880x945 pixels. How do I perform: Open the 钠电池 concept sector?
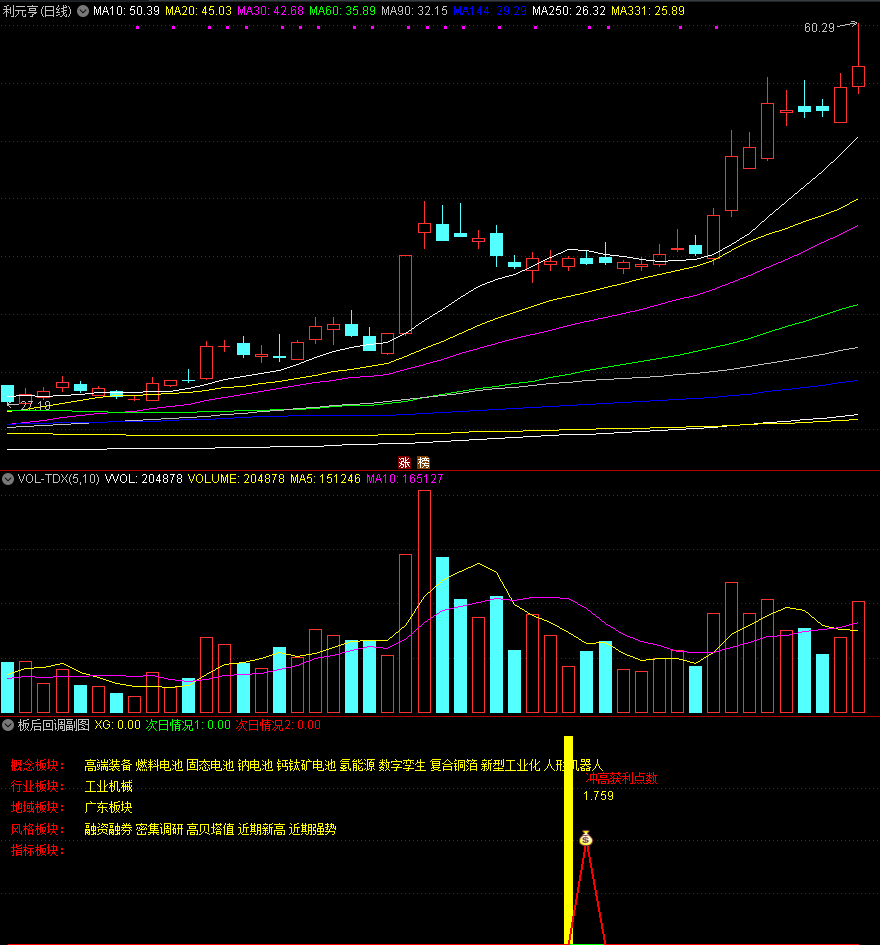pyautogui.click(x=255, y=766)
